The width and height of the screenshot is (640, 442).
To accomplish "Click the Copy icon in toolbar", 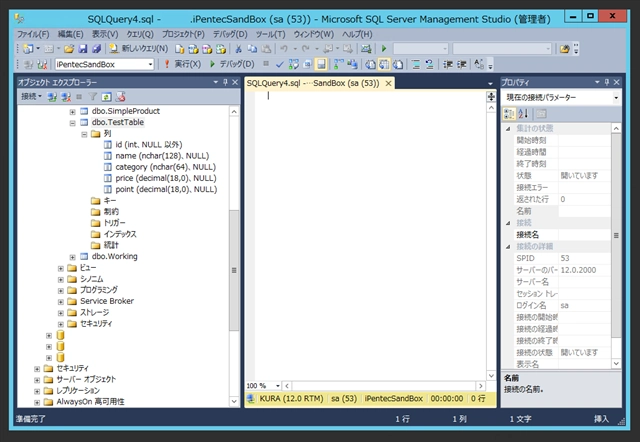I will tap(252, 49).
